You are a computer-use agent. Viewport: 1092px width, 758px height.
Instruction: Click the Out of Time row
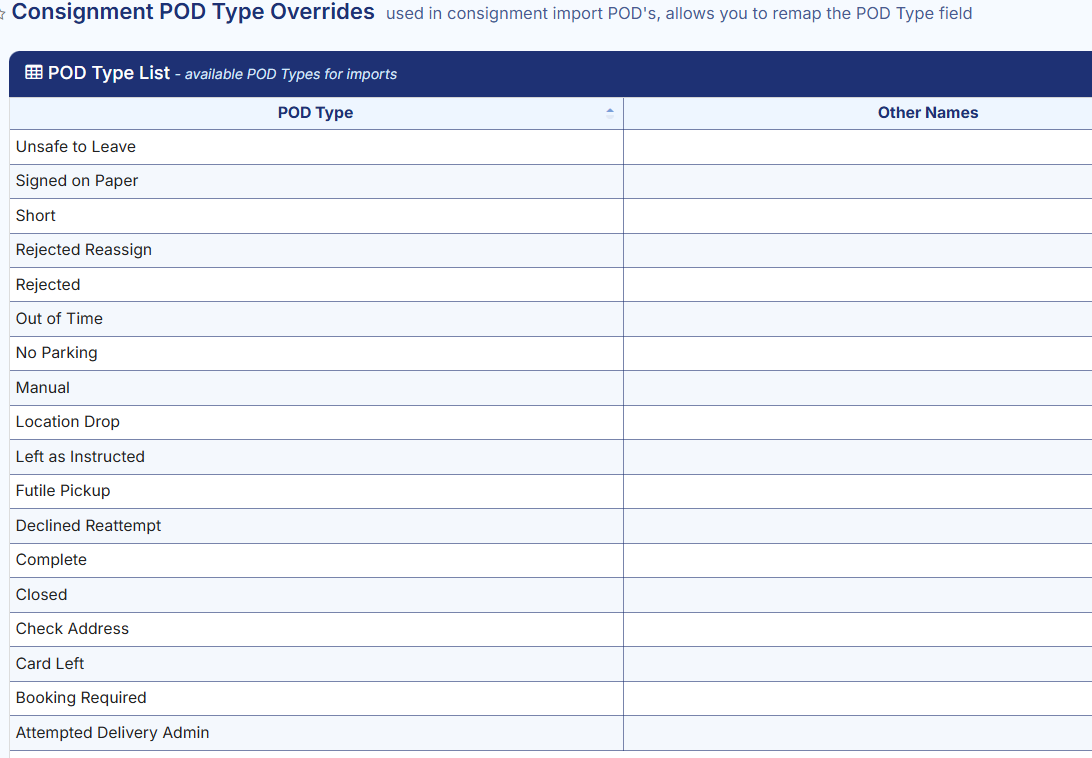(59, 319)
